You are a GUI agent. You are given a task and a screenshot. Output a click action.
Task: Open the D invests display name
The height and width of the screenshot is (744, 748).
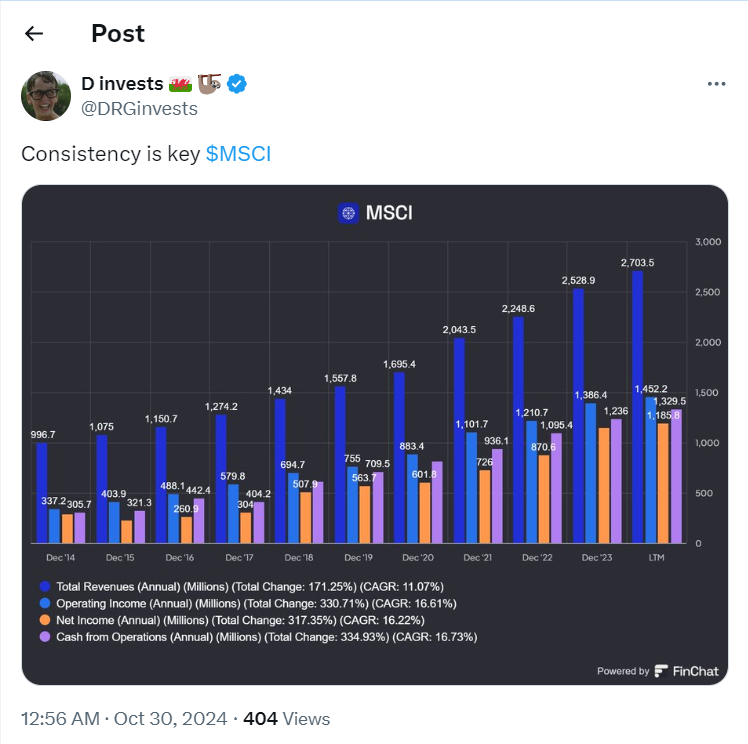click(x=121, y=84)
